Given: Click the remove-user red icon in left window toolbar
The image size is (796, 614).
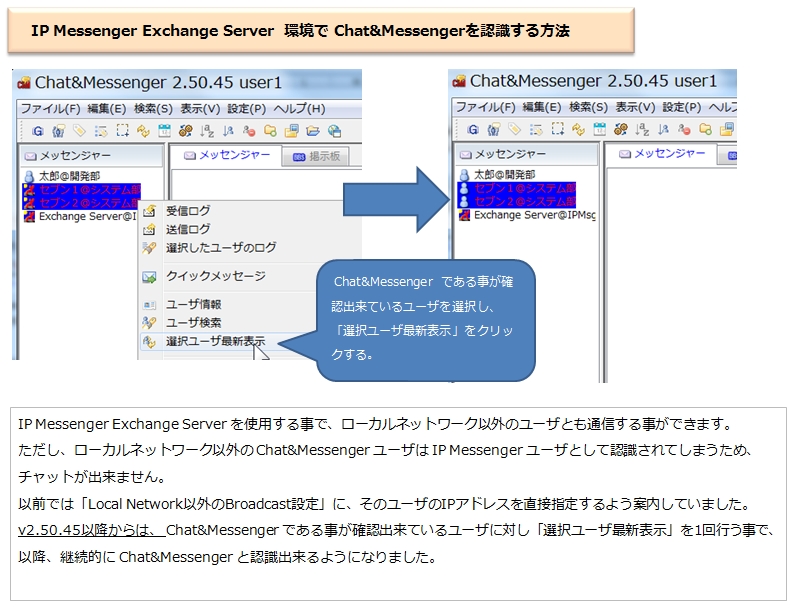Looking at the screenshot, I should 249,131.
